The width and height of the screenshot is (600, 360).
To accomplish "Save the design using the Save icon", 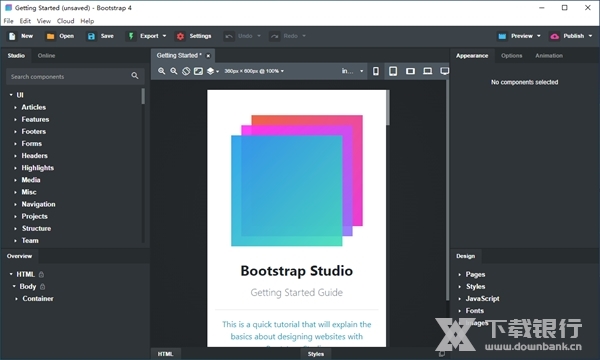I will [x=91, y=36].
